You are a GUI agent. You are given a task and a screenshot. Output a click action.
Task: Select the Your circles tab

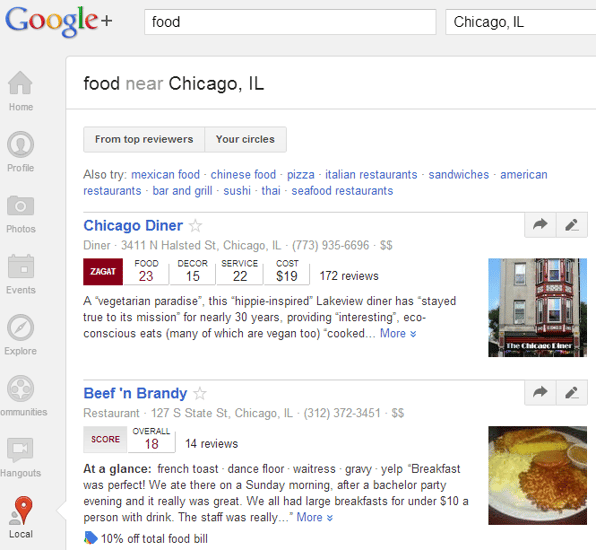click(x=245, y=139)
